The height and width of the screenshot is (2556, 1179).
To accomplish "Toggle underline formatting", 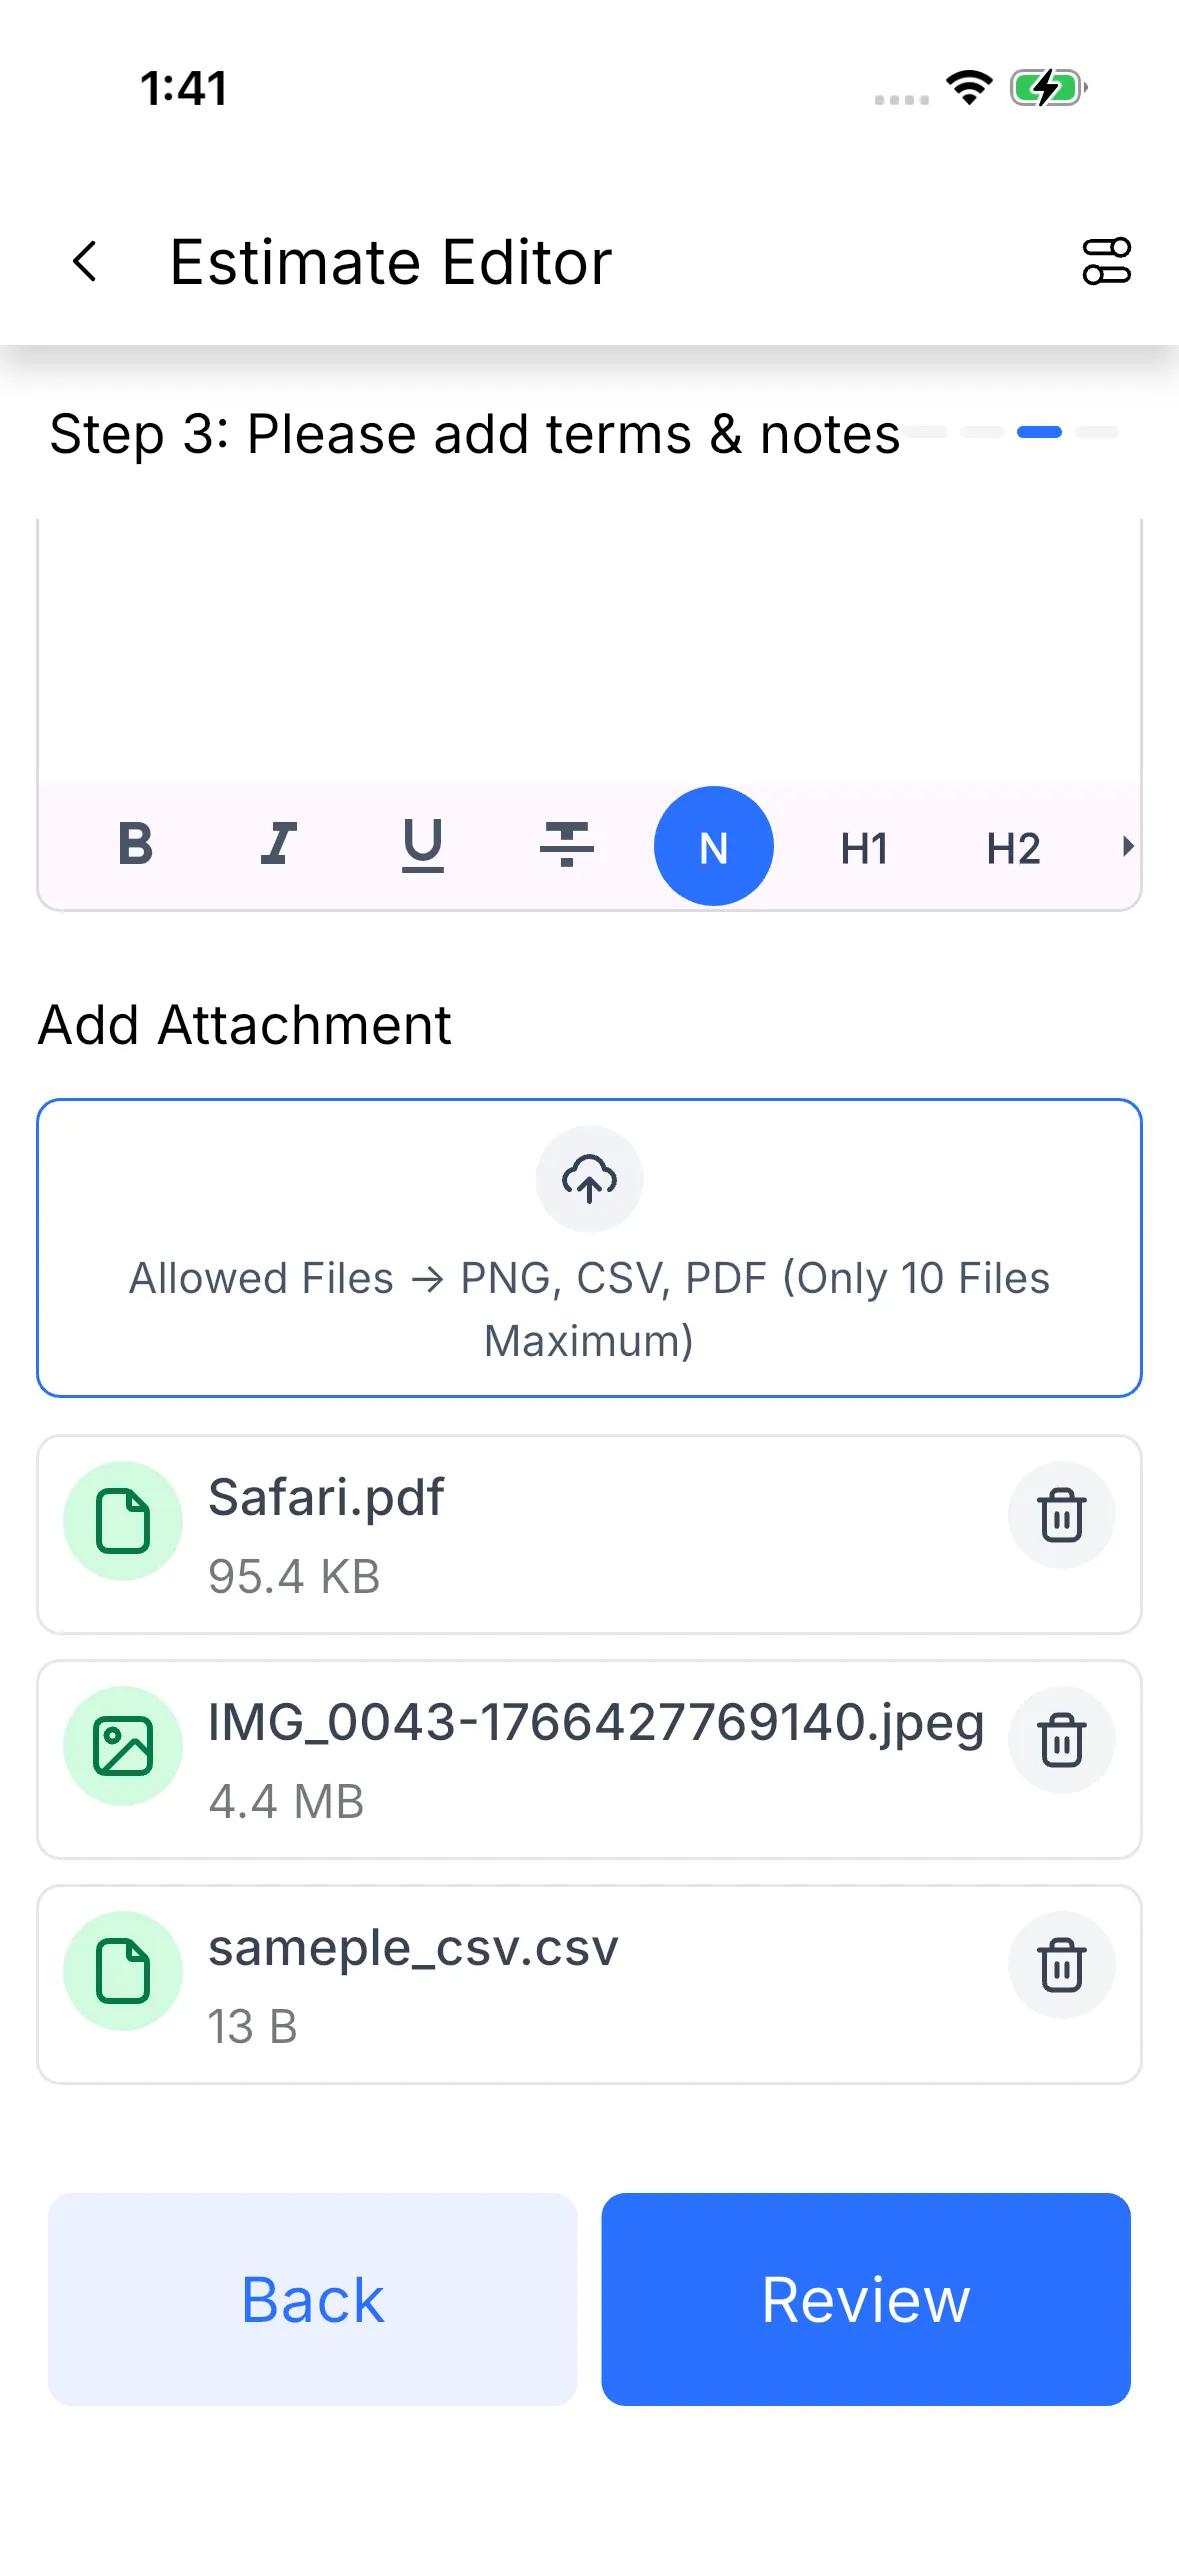I will point(422,845).
